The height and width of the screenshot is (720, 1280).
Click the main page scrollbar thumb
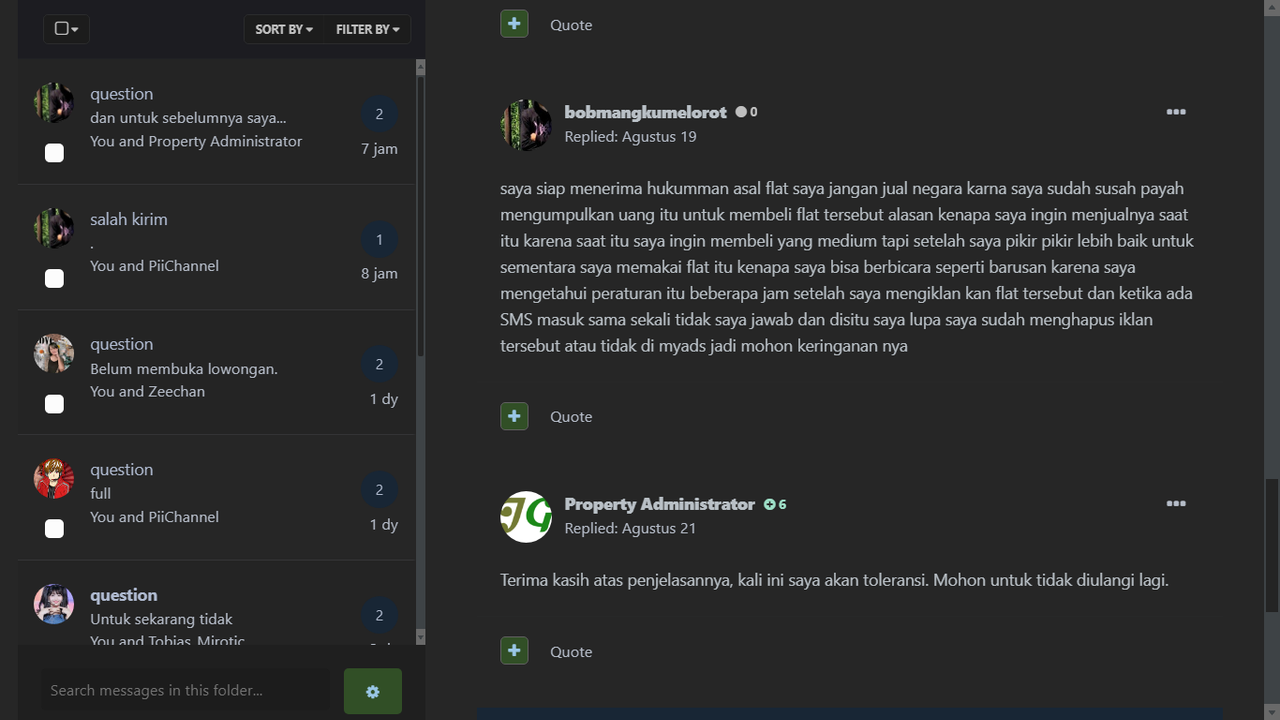(1272, 546)
